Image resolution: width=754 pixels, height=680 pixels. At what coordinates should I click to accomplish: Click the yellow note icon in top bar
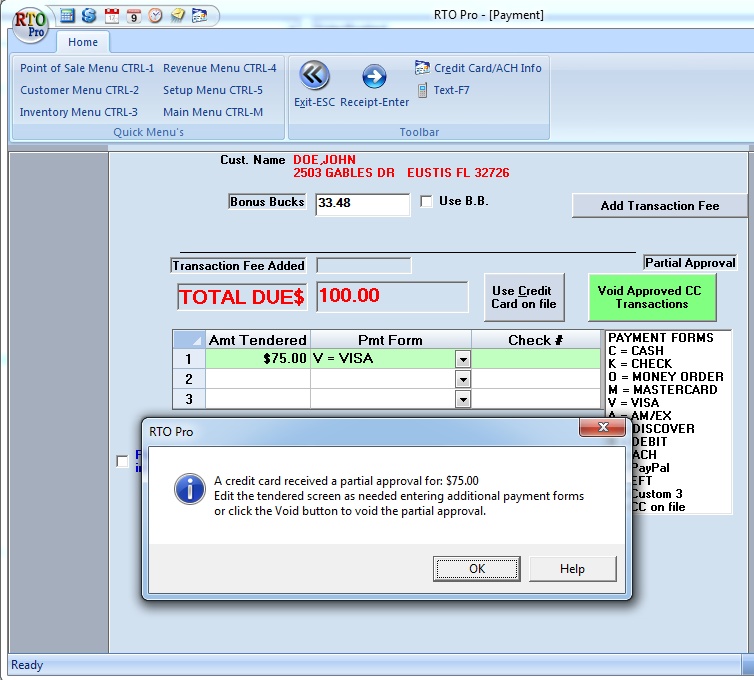click(177, 15)
